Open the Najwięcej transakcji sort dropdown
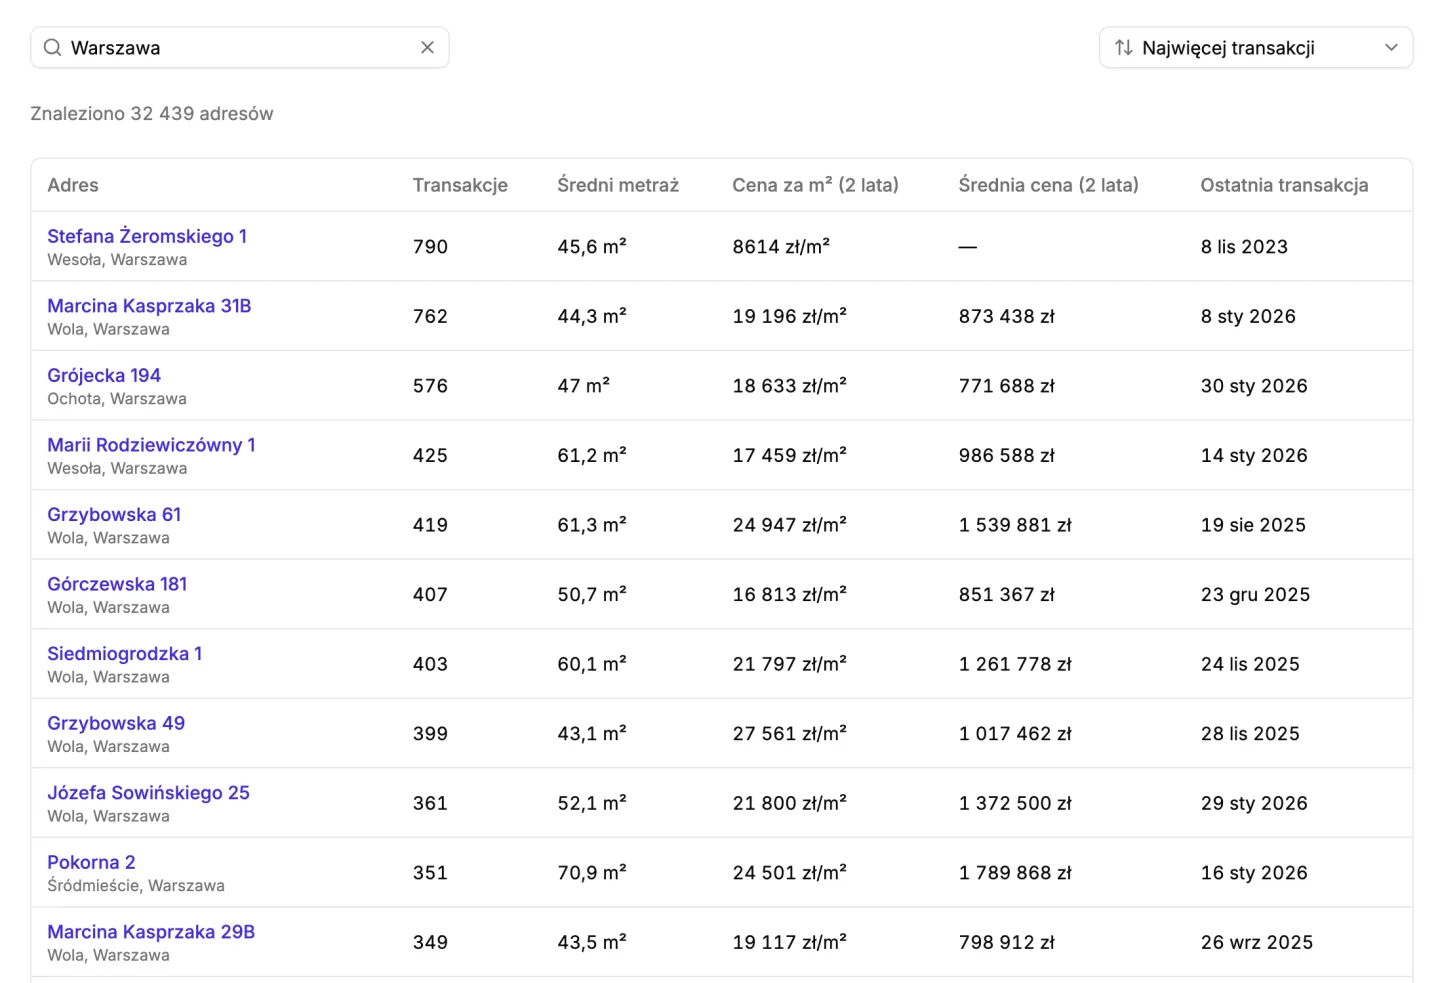This screenshot has height=983, width=1440. (1255, 47)
